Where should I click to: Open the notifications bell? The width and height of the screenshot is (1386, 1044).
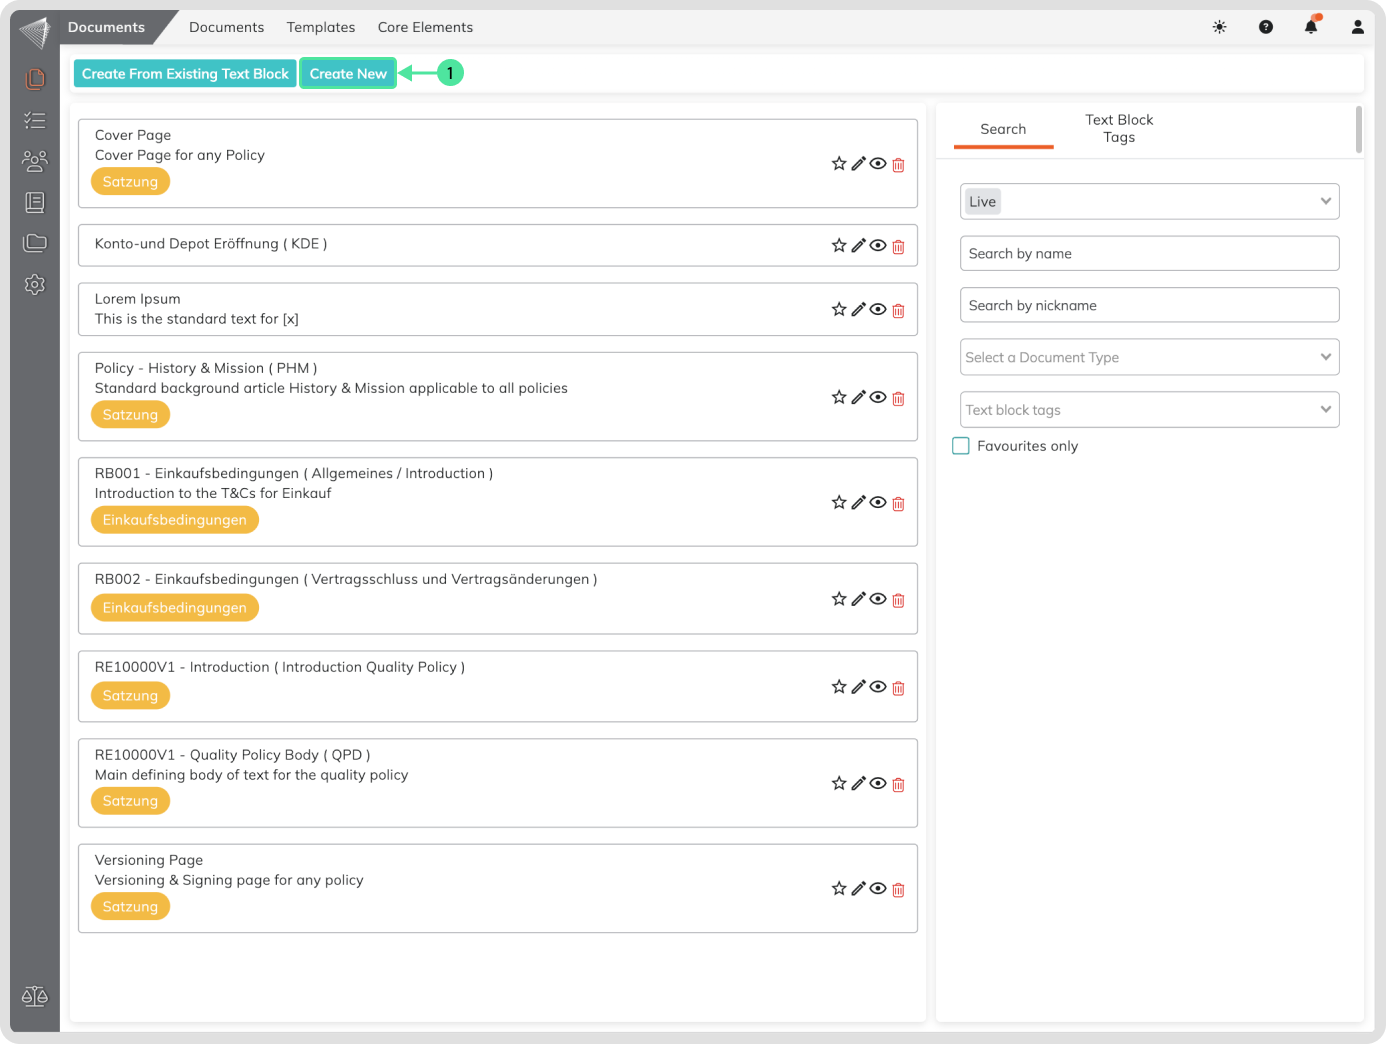coord(1311,27)
